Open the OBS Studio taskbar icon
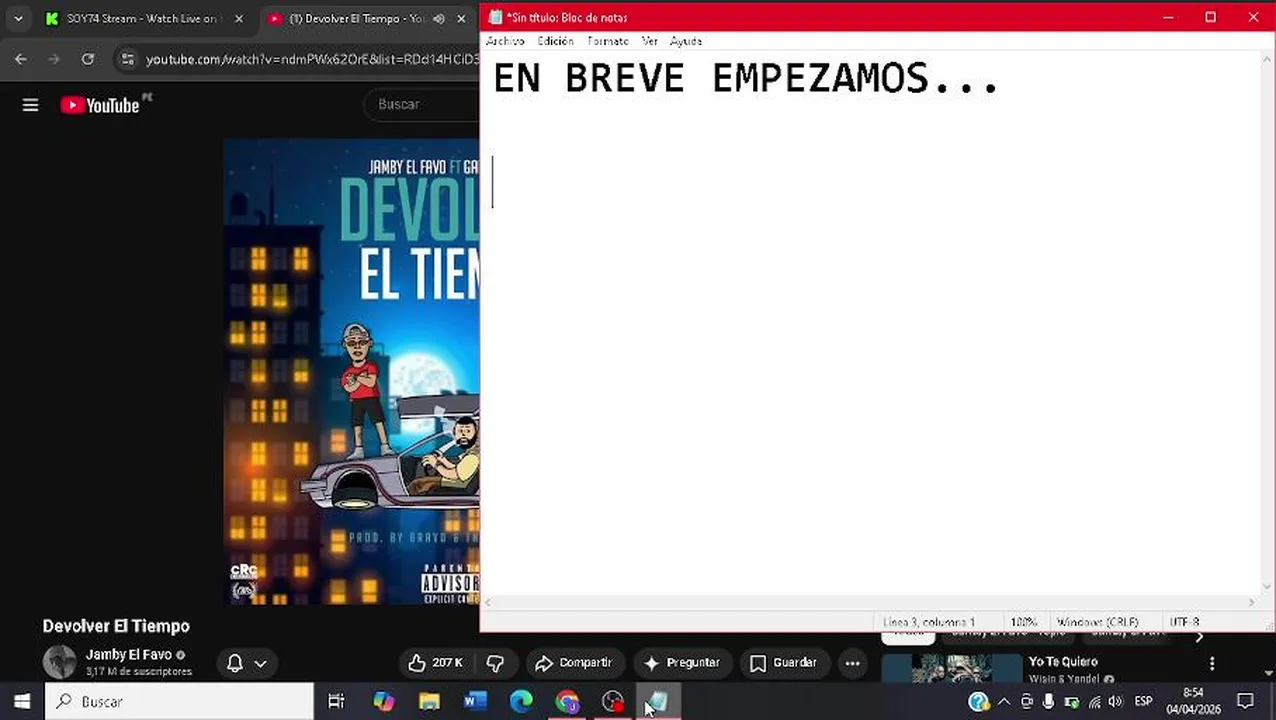The width and height of the screenshot is (1276, 720). 613,701
